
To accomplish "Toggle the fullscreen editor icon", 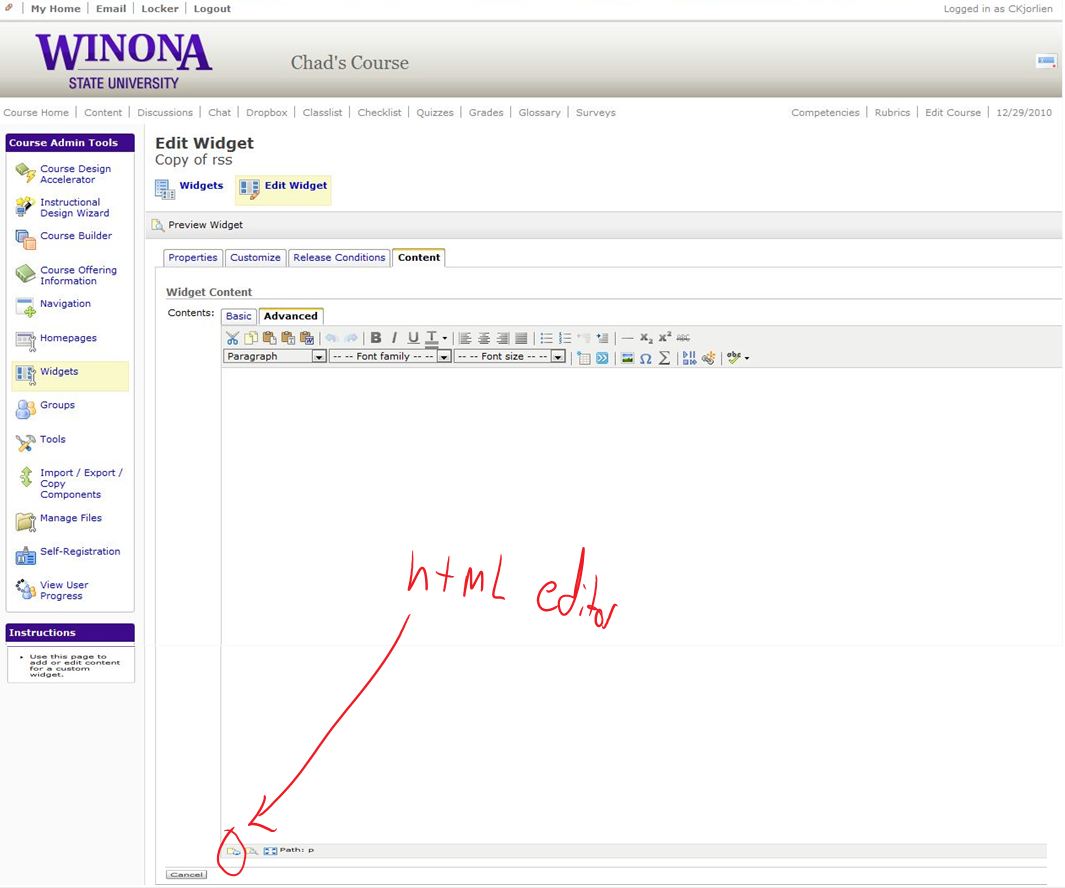I will [270, 851].
